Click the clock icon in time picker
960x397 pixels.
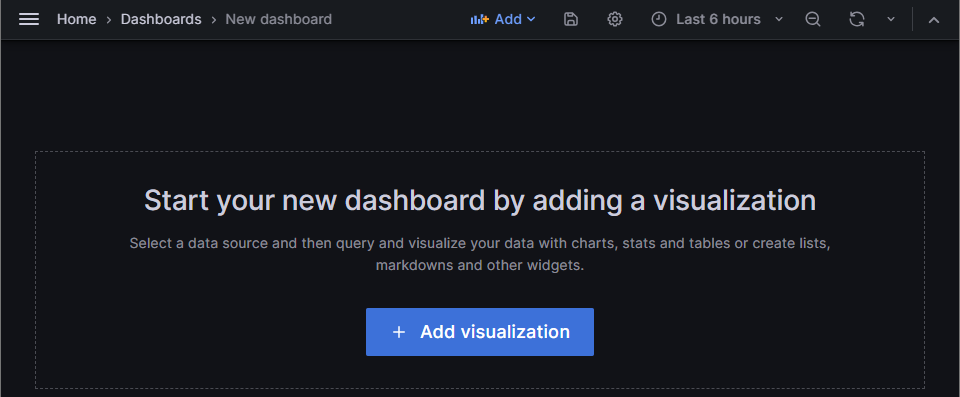coord(659,20)
